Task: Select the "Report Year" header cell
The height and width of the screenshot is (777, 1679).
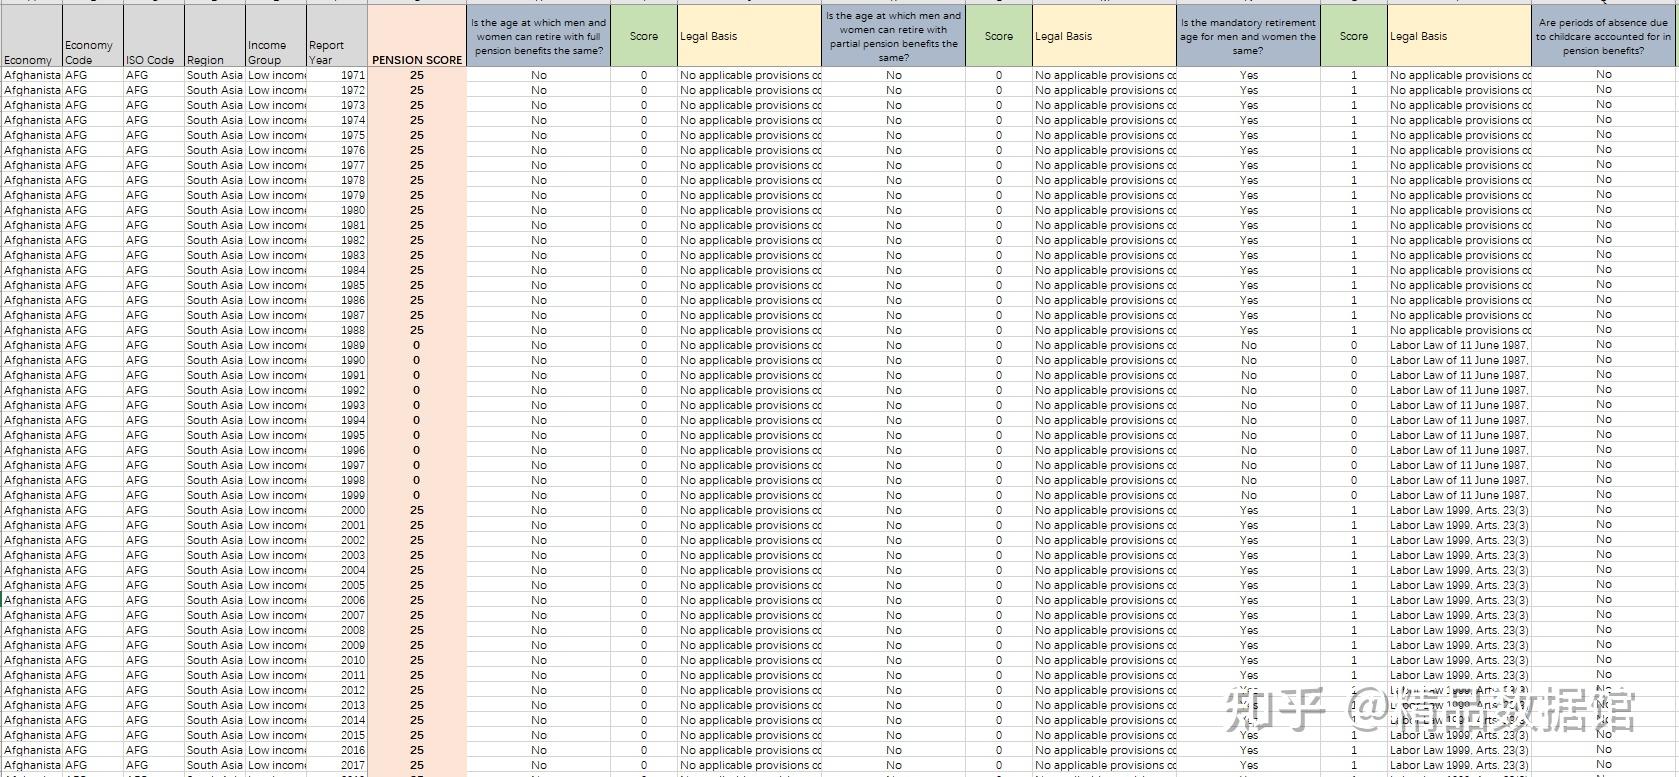Action: coord(337,36)
